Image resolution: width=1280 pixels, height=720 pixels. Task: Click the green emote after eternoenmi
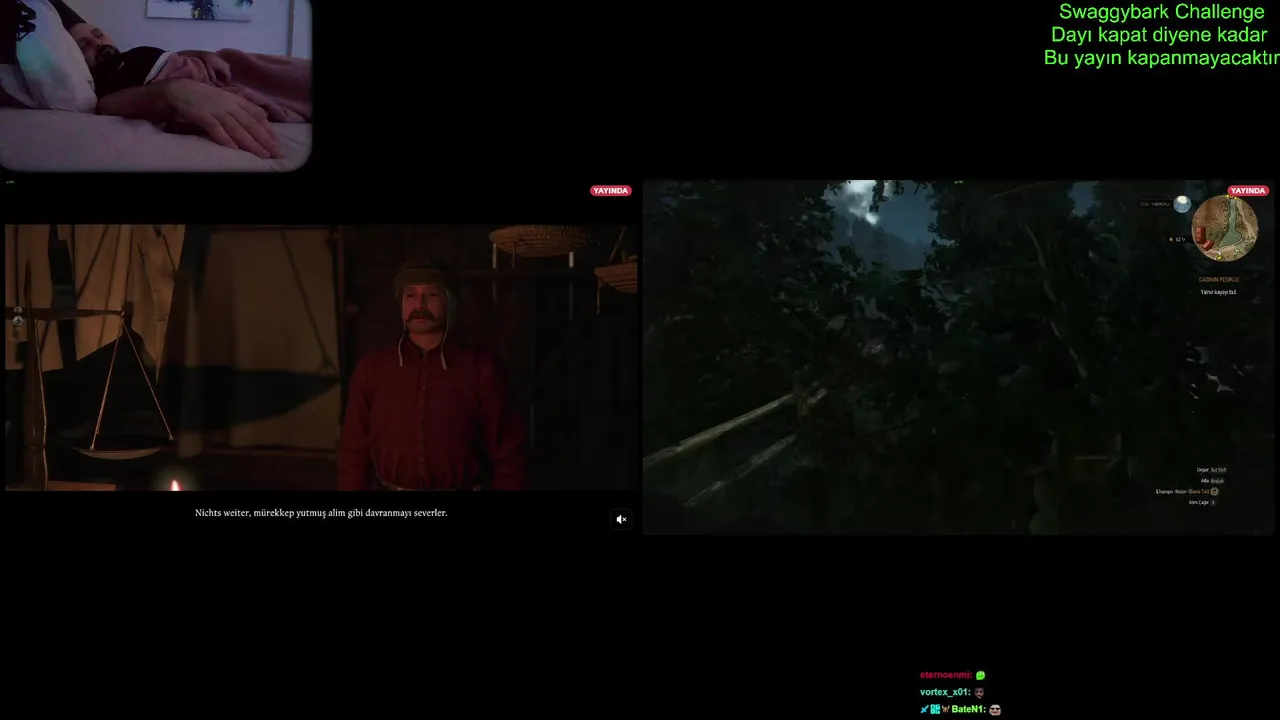(980, 675)
